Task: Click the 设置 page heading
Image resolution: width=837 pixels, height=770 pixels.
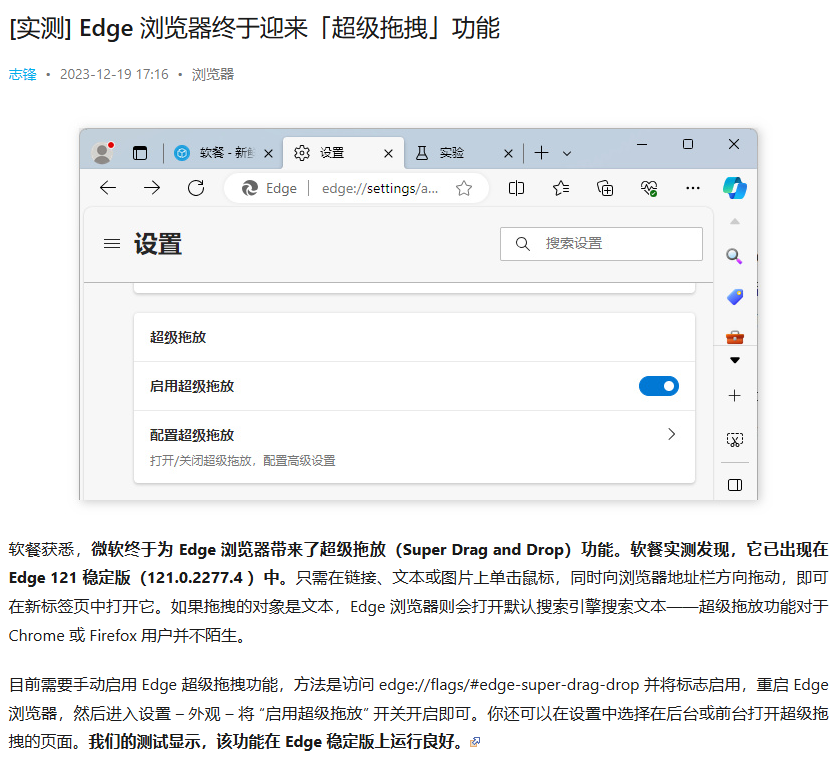Action: 157,244
